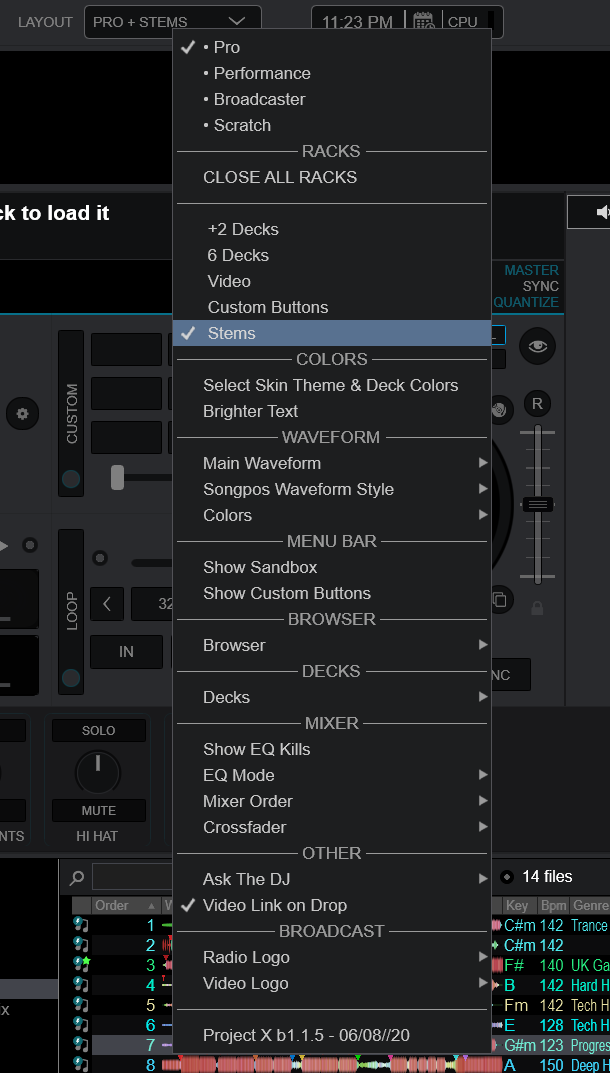Image resolution: width=610 pixels, height=1073 pixels.
Task: Open the PRO + STEMS layout dropdown
Action: [x=173, y=22]
